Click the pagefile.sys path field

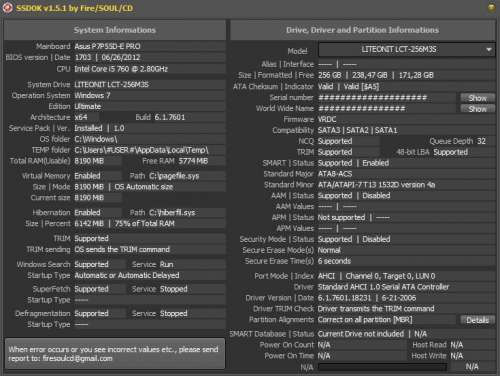point(187,176)
